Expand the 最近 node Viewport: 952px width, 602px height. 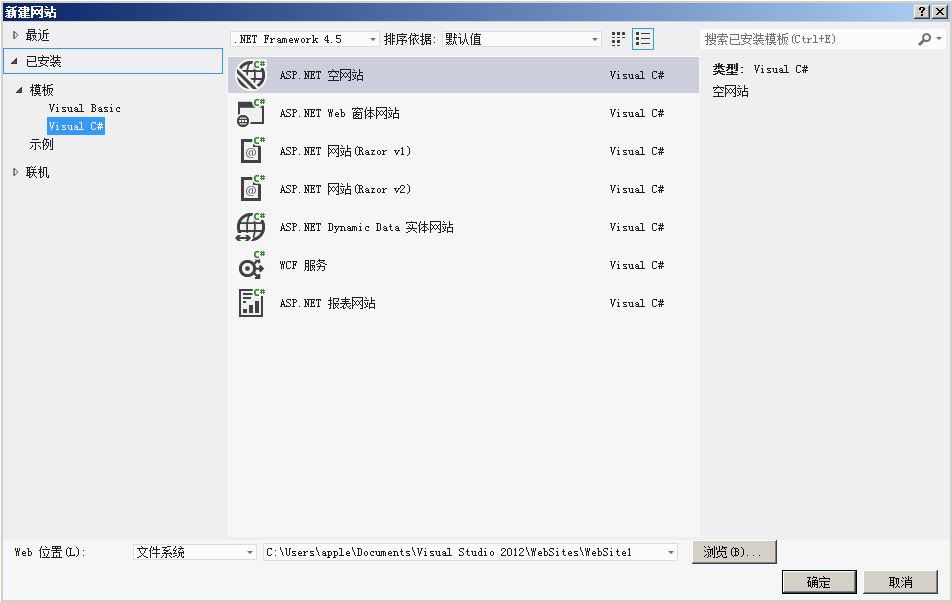16,35
